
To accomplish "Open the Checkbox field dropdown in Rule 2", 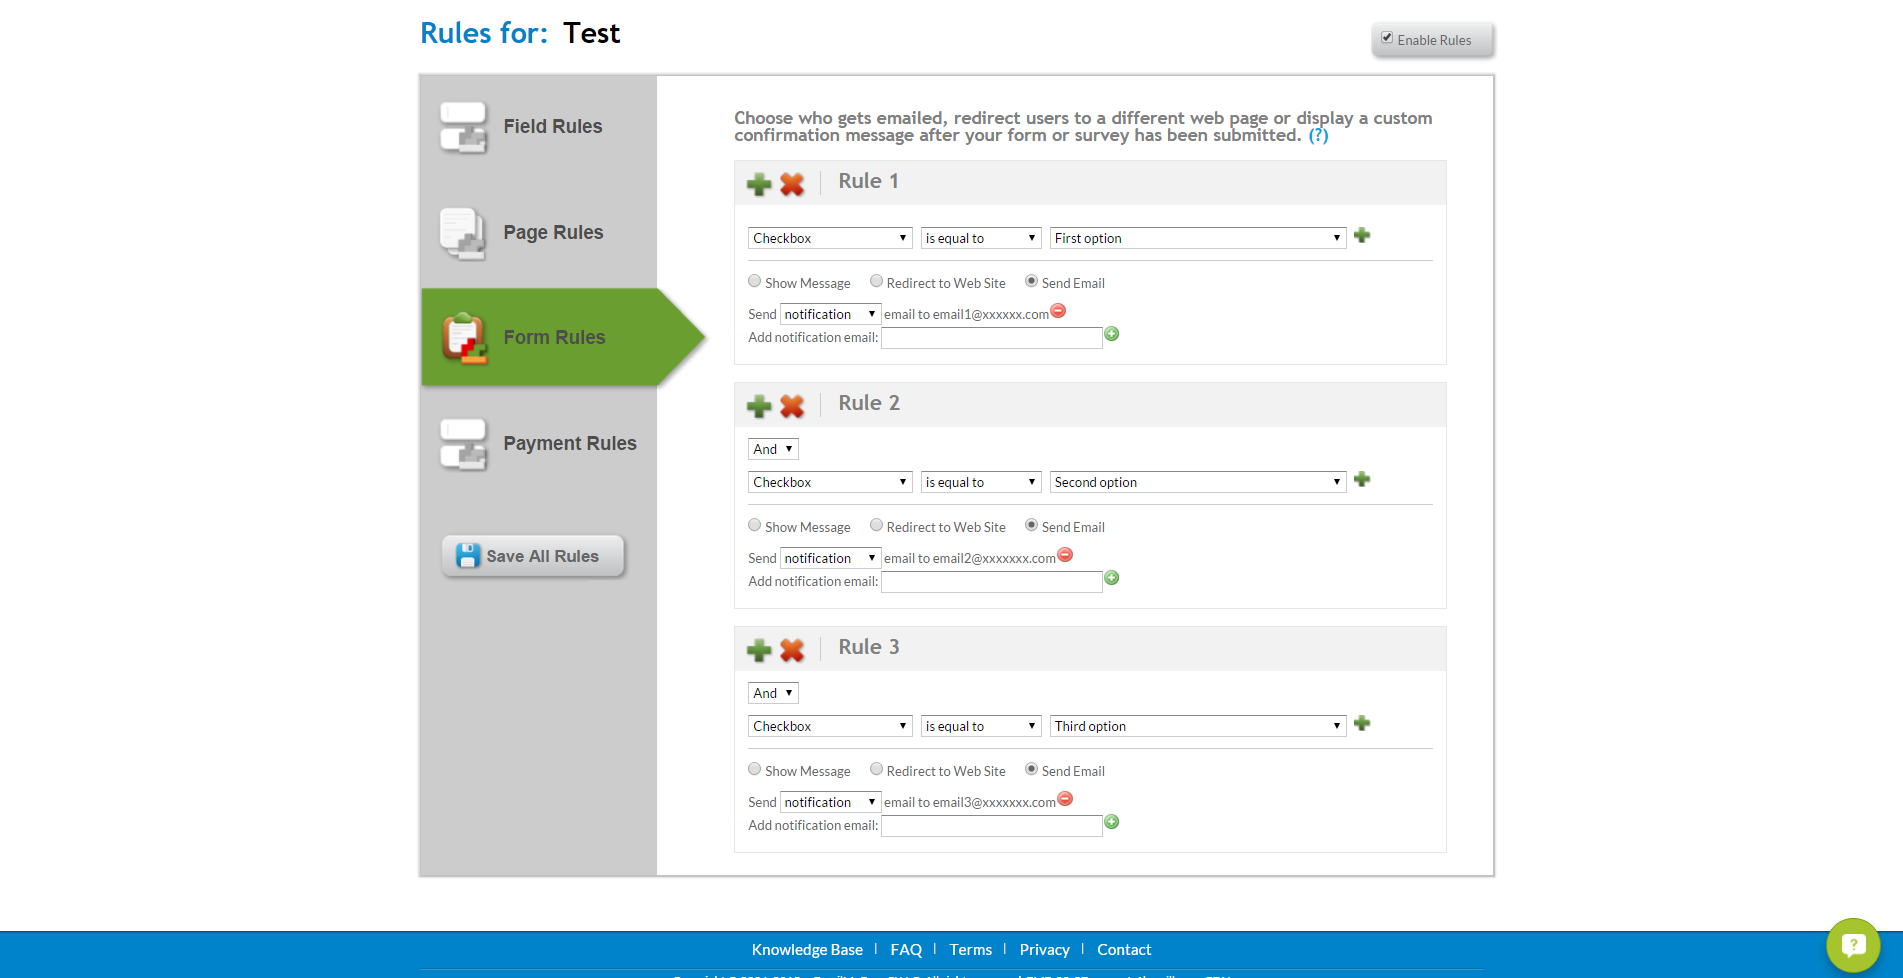I will tap(830, 482).
